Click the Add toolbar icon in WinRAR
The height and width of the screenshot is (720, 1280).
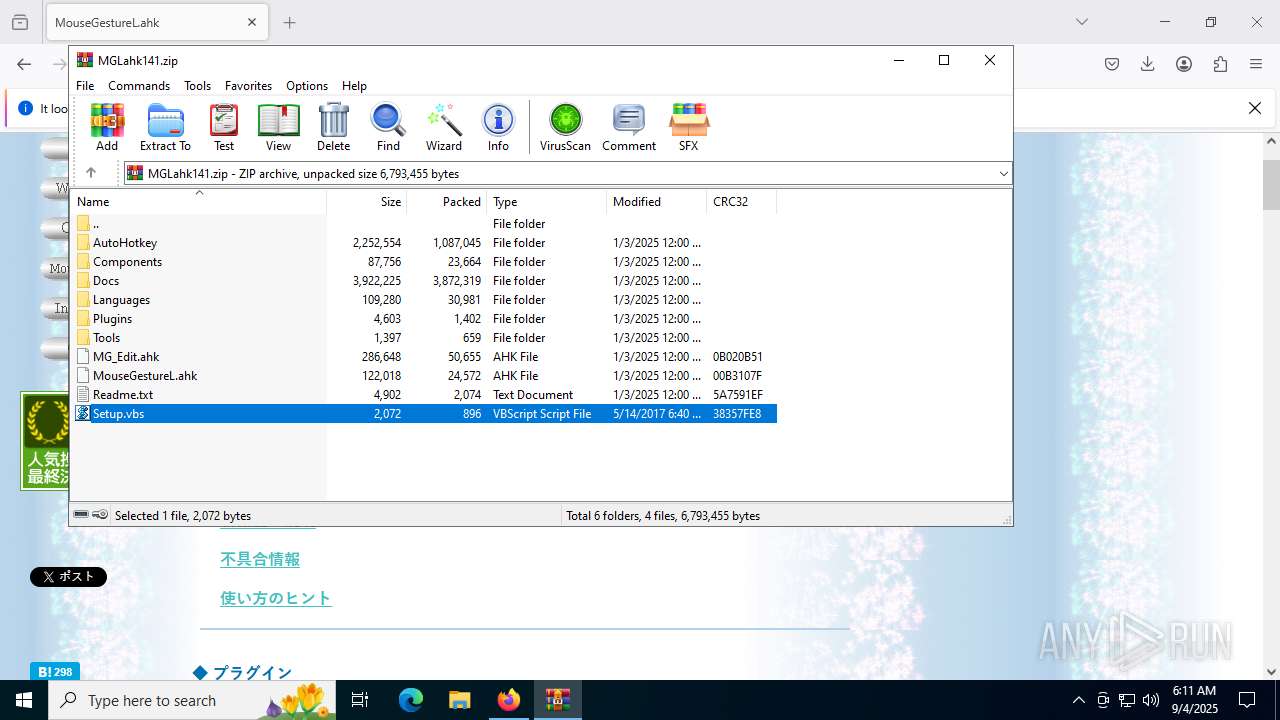pyautogui.click(x=107, y=127)
